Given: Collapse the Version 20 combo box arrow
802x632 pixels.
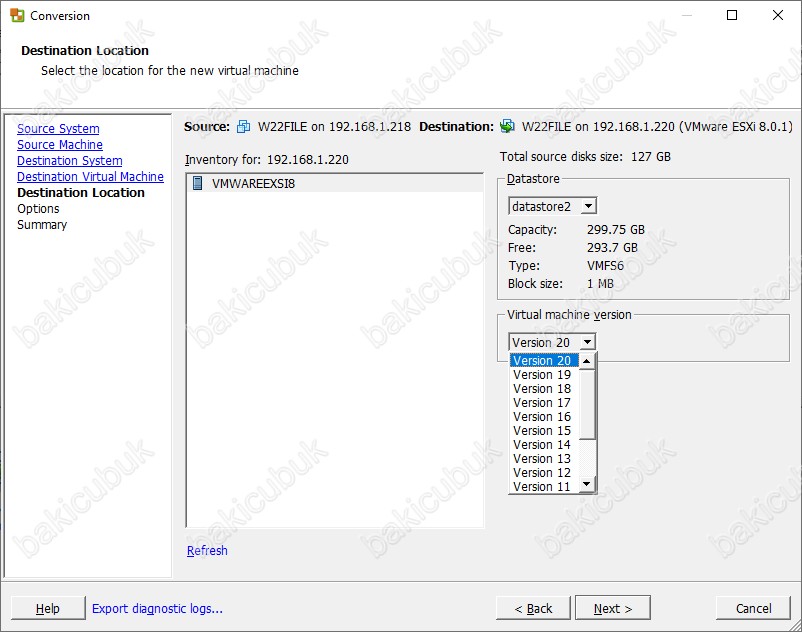Looking at the screenshot, I should tap(588, 342).
